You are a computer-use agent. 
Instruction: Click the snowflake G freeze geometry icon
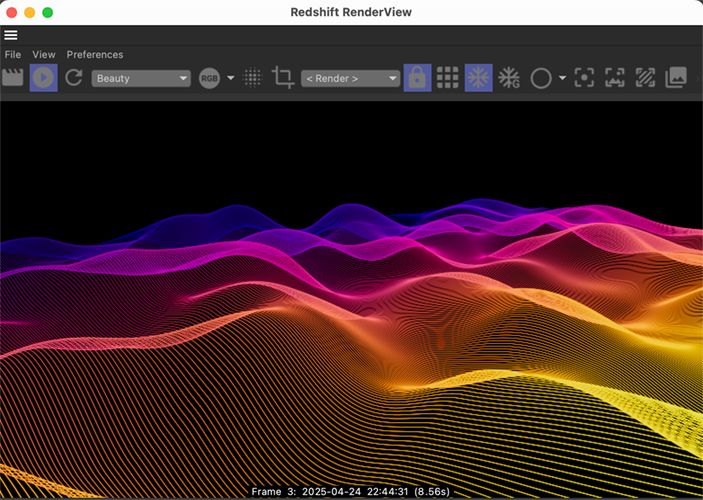coord(509,78)
